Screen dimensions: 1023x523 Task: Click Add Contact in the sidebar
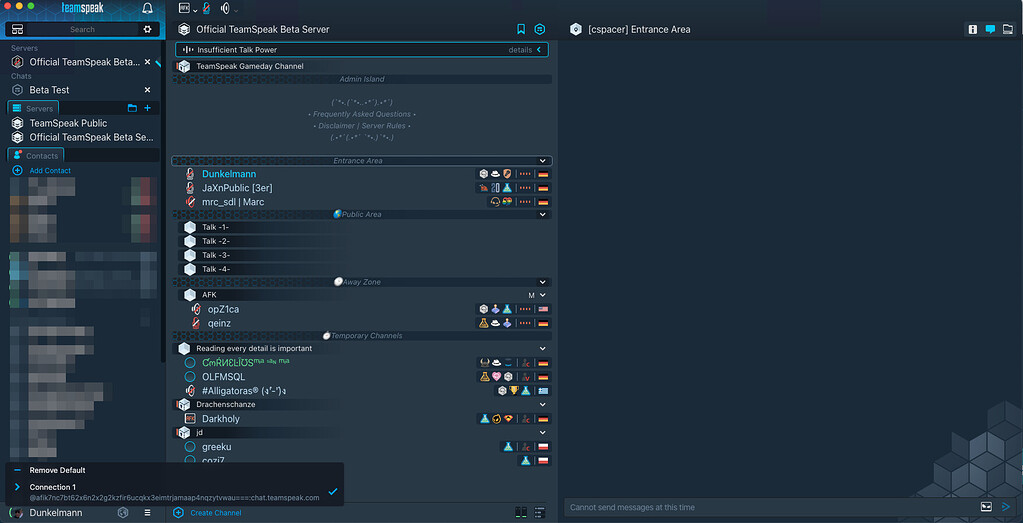[x=50, y=171]
